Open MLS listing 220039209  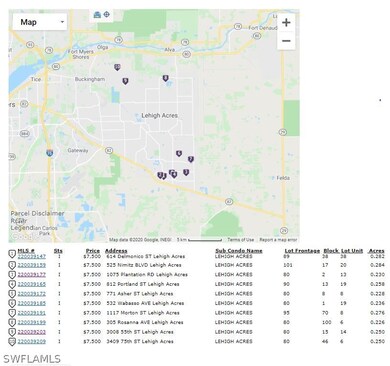32,342
